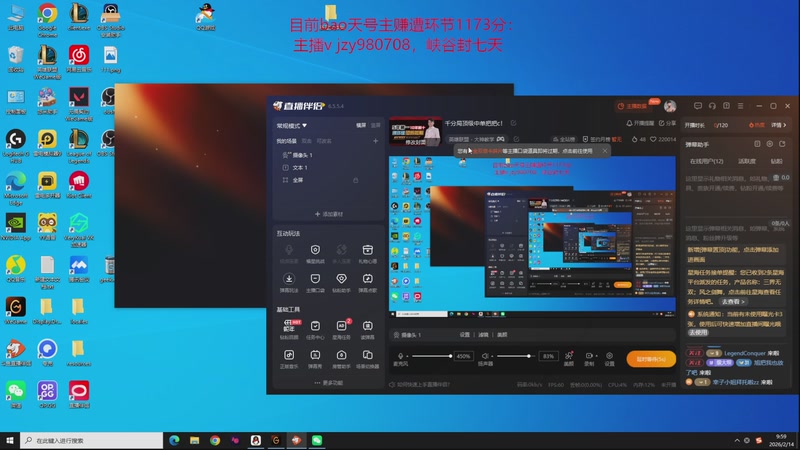Screen dimensions: 800x450
Task: Open speaker device dropdown arrow
Action: [492, 356]
